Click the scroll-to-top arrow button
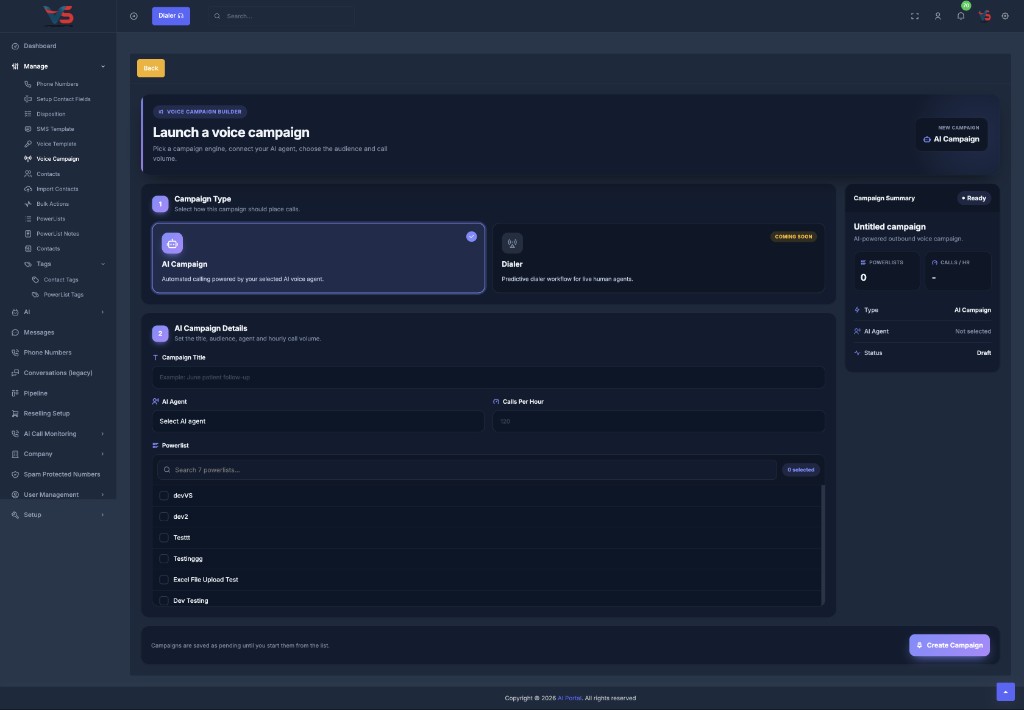The image size is (1024, 710). coord(1006,692)
